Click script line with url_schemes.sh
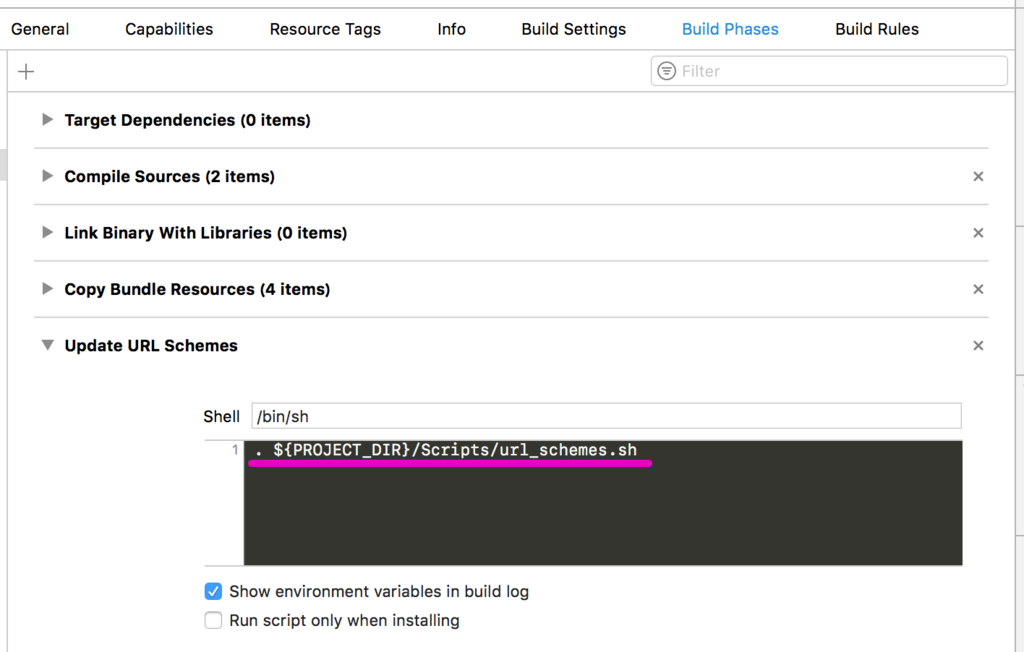The width and height of the screenshot is (1024, 652). coord(446,450)
